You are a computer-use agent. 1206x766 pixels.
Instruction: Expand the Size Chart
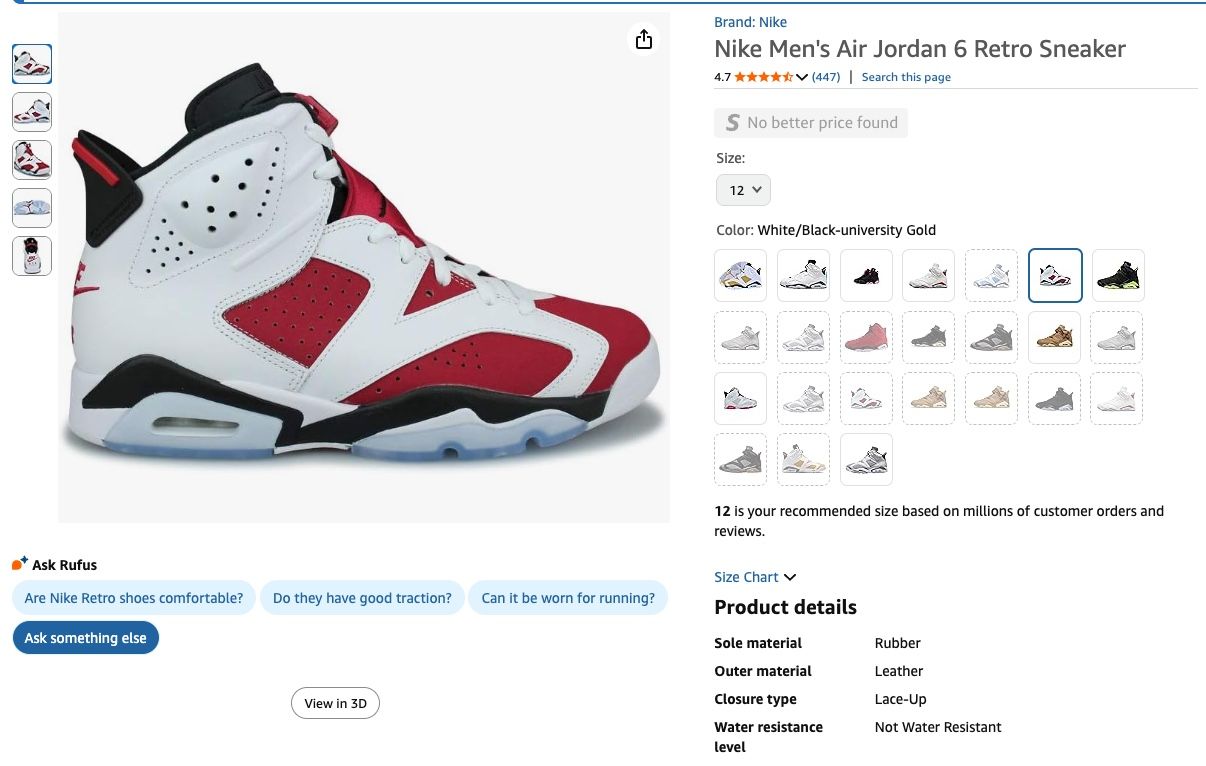click(x=755, y=577)
